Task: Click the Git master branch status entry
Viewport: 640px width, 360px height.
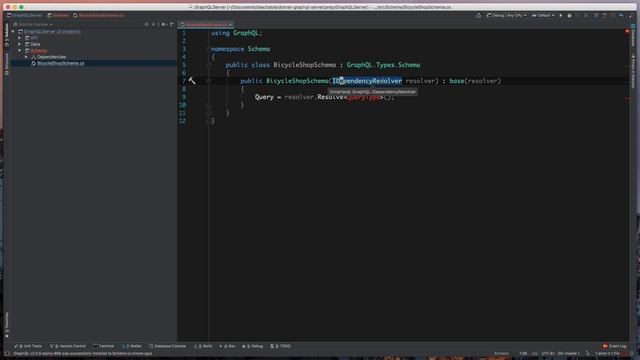Action: (569, 353)
